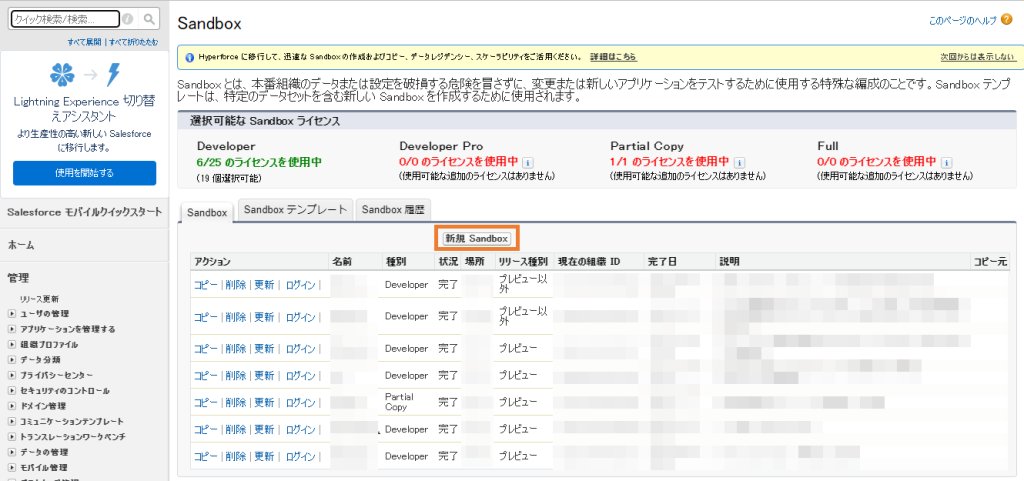The image size is (1024, 481).
Task: Click the 種別 column header
Action: 396,262
